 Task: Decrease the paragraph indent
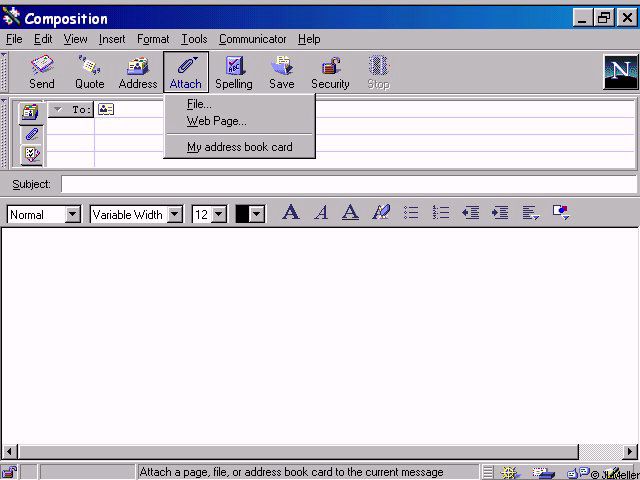coord(471,213)
